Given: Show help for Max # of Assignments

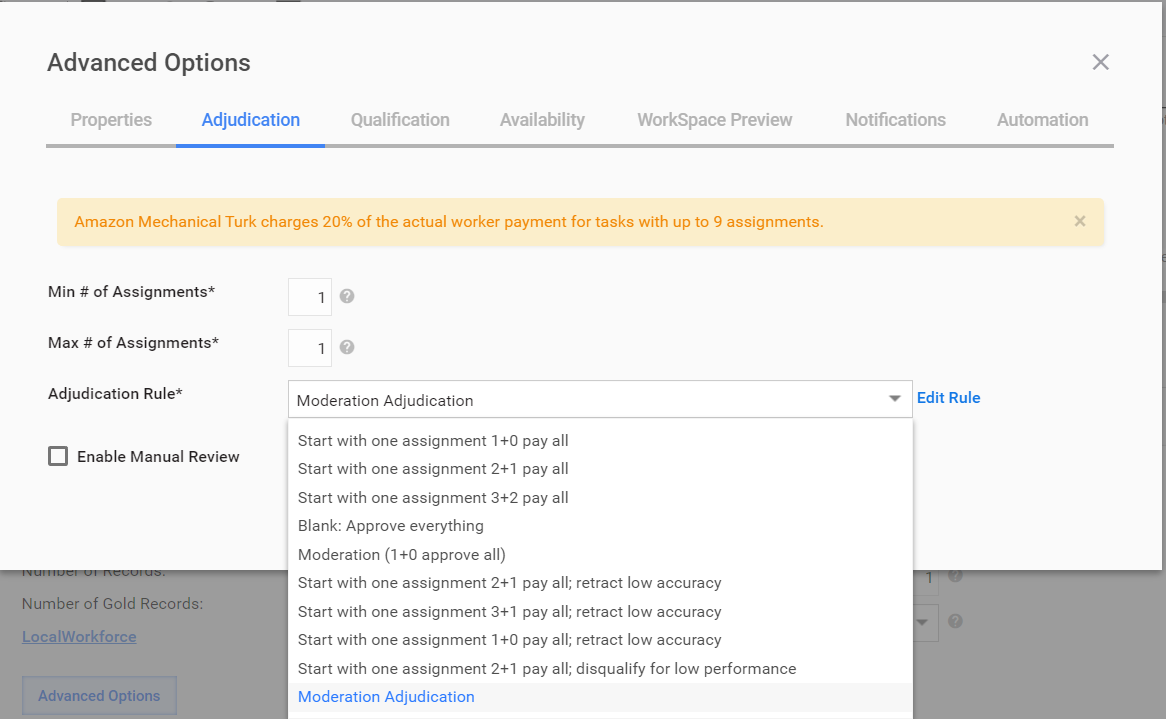Looking at the screenshot, I should [347, 347].
